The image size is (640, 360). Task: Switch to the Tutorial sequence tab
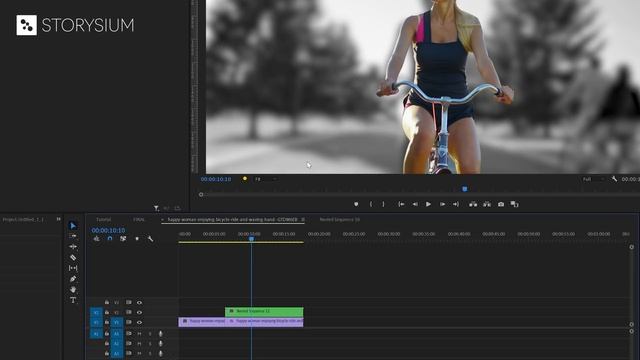click(104, 220)
